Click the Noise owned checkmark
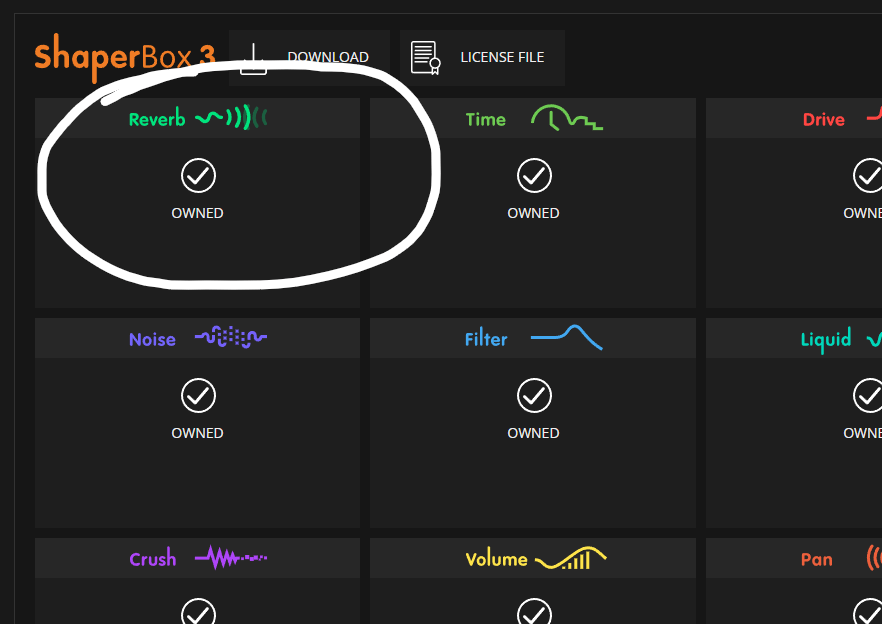Image resolution: width=882 pixels, height=624 pixels. coord(198,396)
